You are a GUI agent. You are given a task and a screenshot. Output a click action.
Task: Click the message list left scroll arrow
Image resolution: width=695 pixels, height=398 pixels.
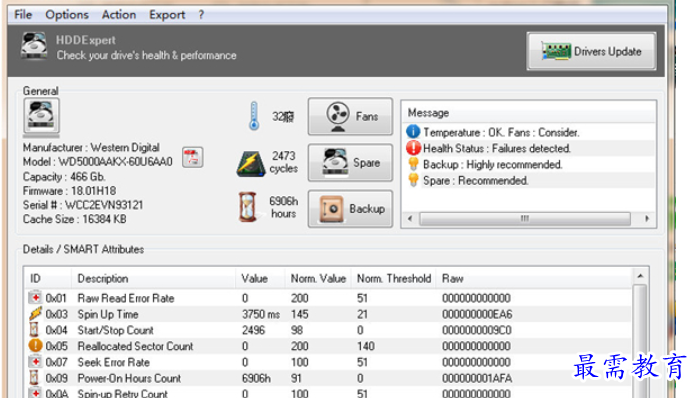(x=410, y=219)
